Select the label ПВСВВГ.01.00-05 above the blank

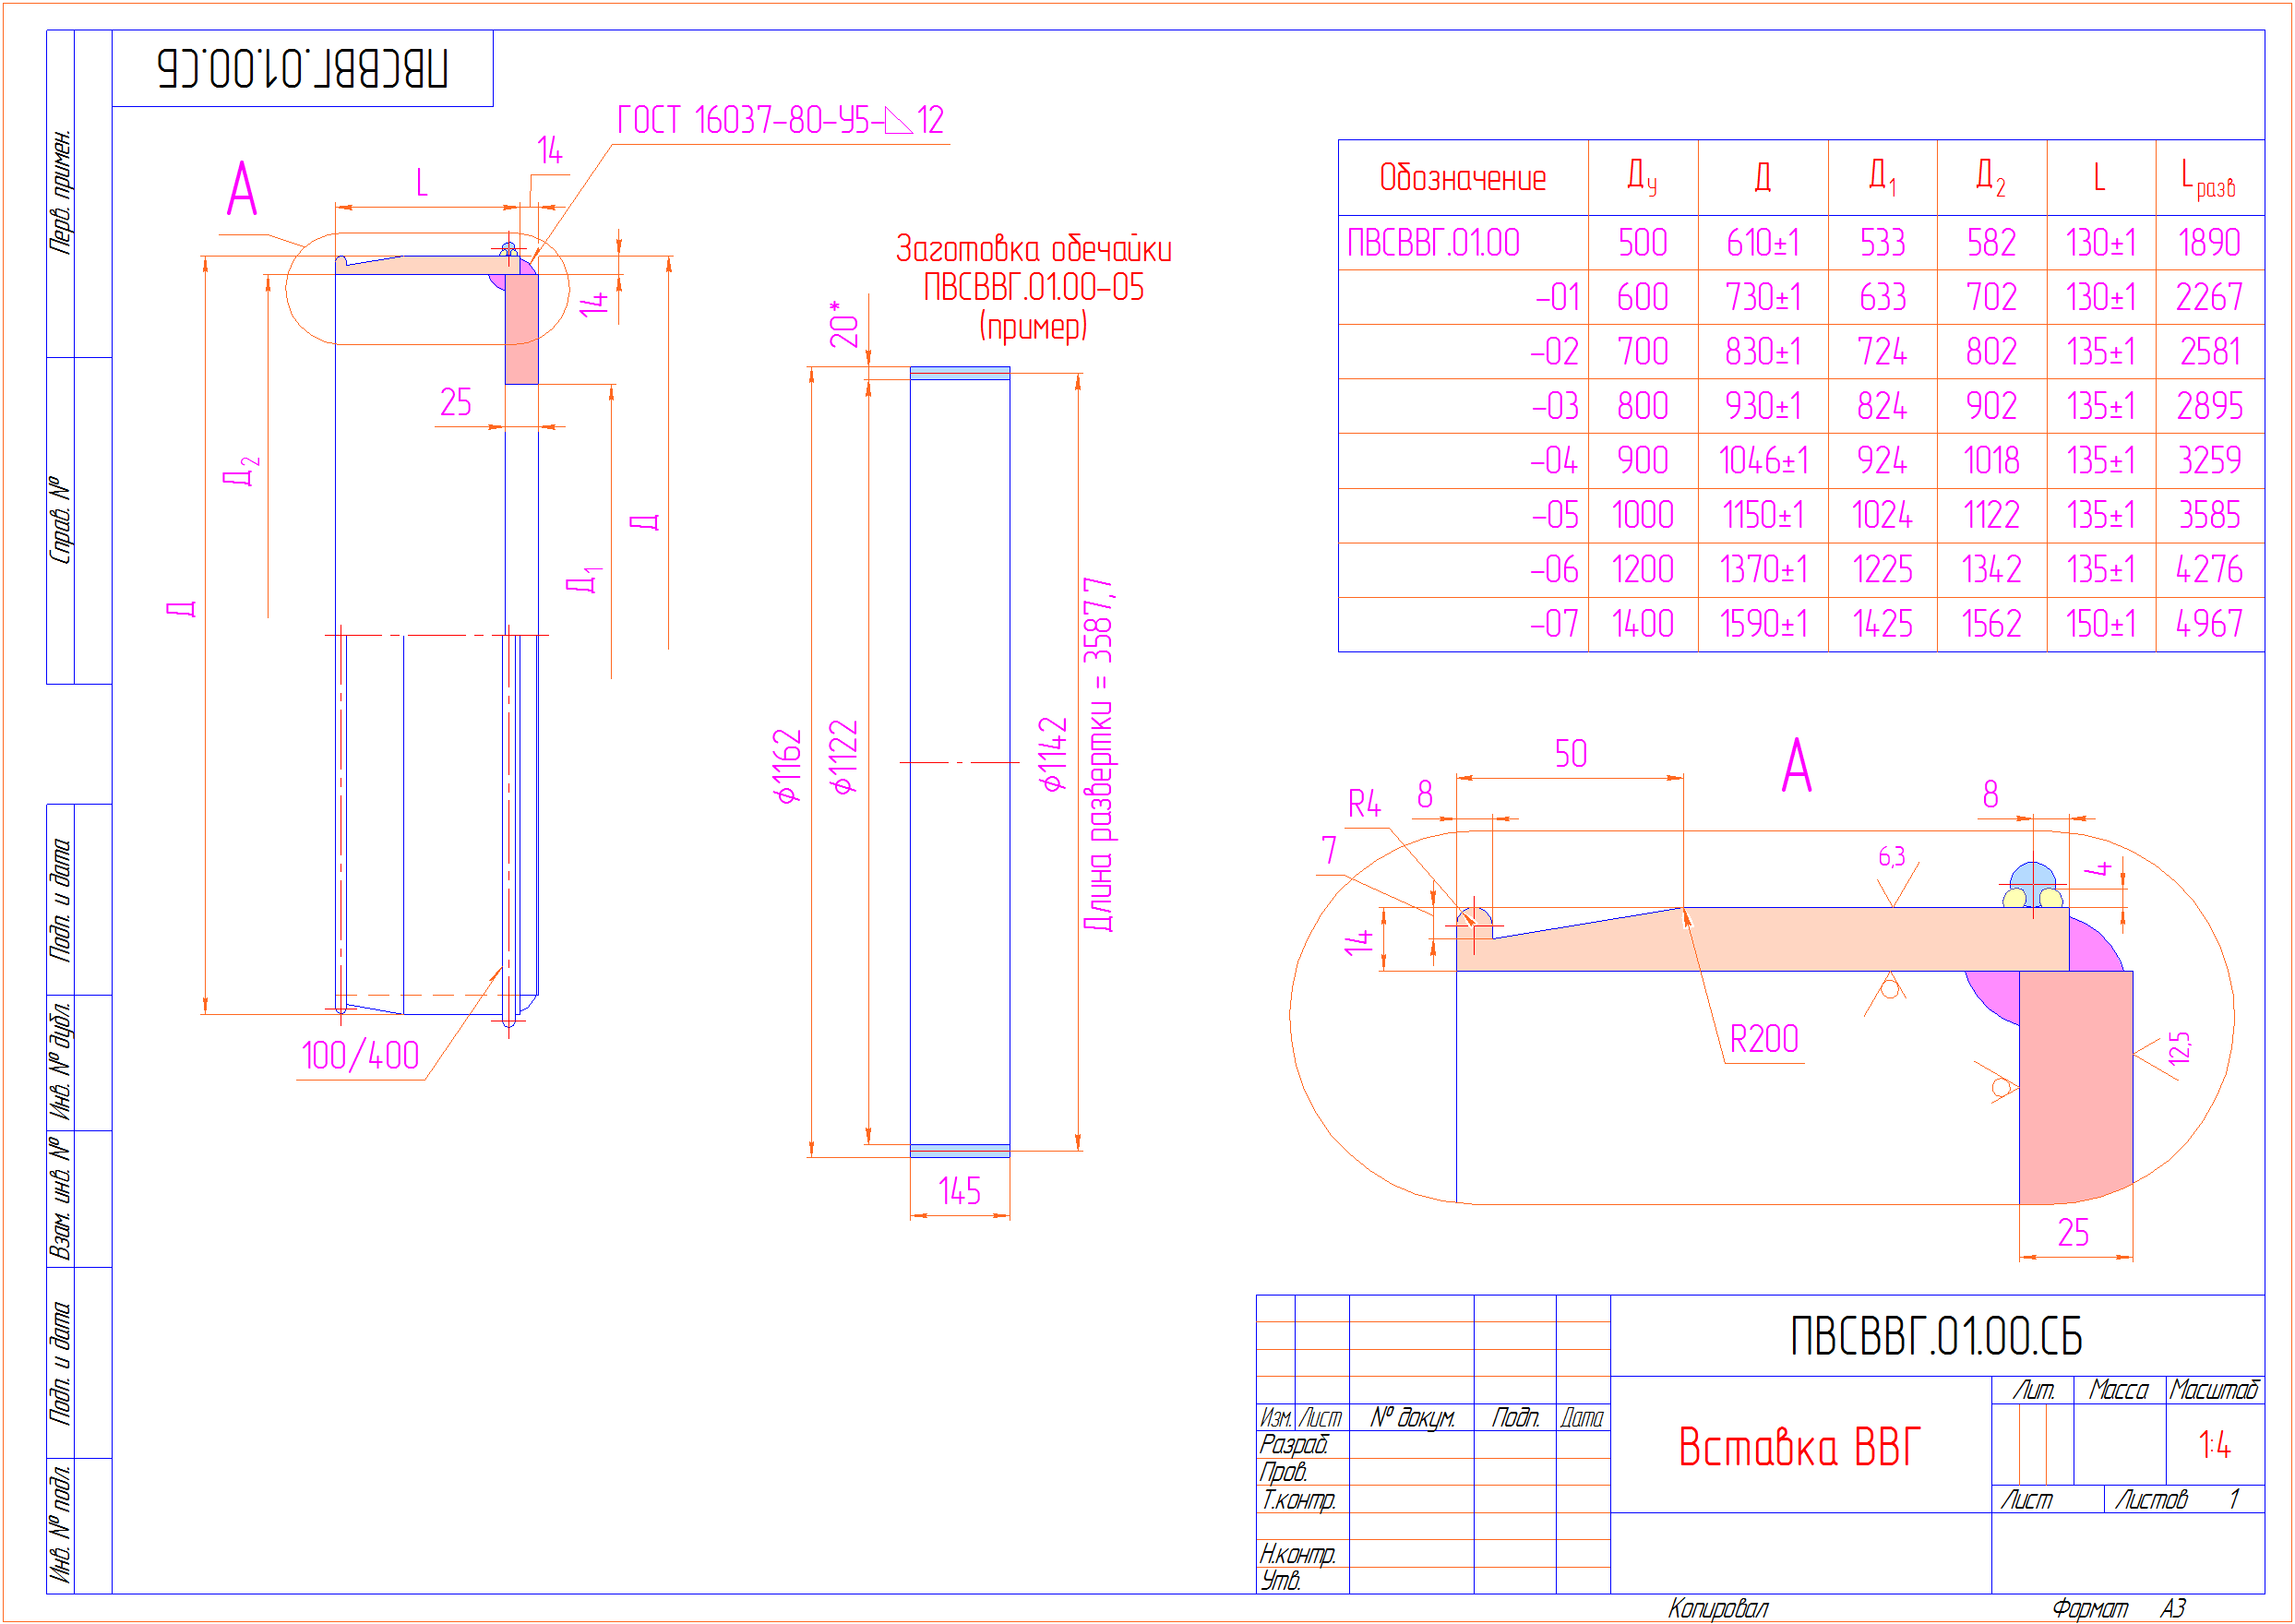click(x=1033, y=287)
